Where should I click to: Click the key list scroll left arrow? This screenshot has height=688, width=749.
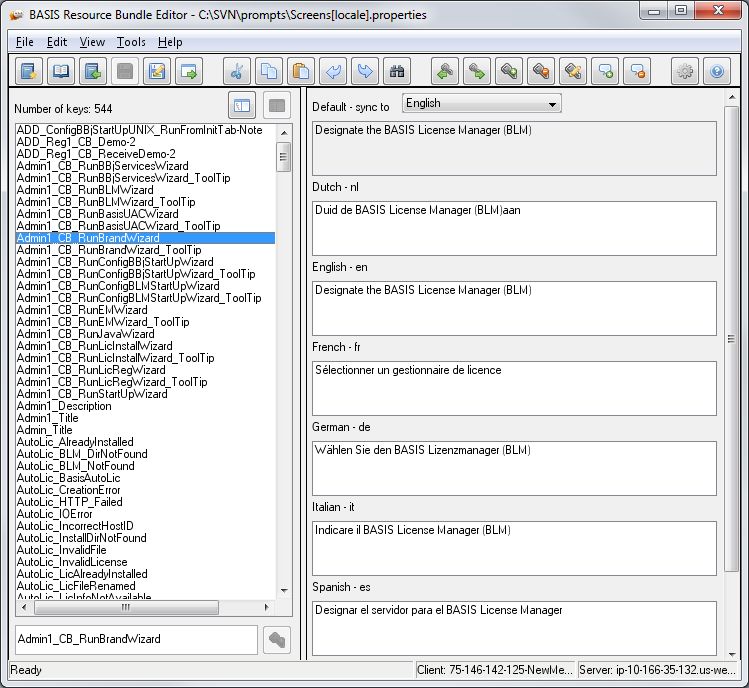[24, 608]
